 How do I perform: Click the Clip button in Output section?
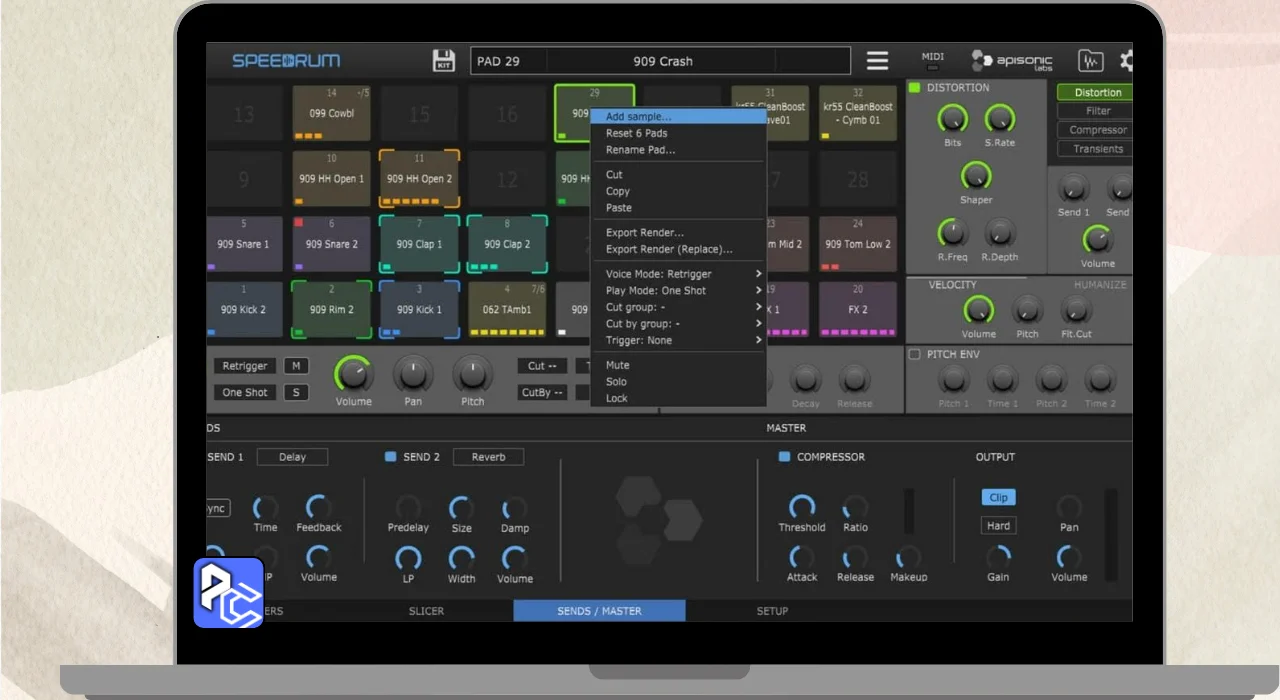(x=998, y=497)
